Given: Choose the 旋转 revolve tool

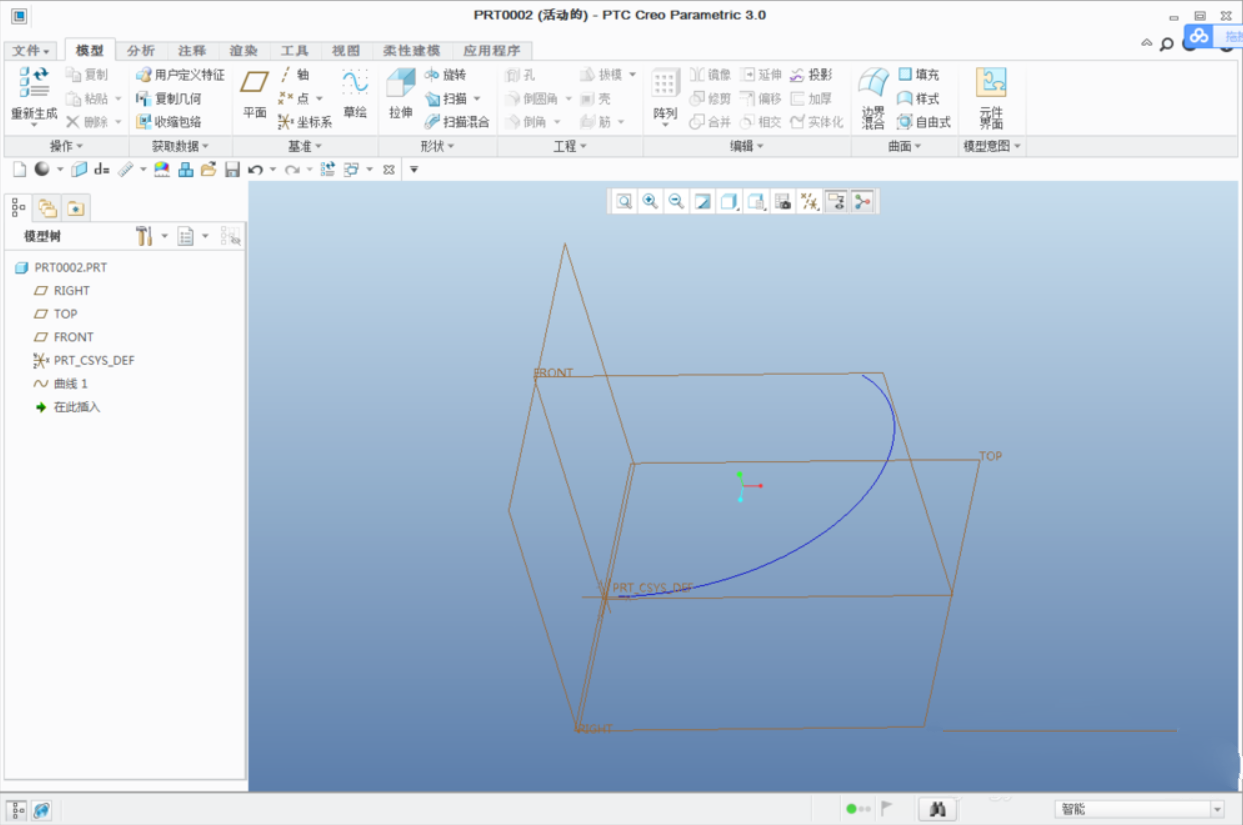Looking at the screenshot, I should 446,75.
